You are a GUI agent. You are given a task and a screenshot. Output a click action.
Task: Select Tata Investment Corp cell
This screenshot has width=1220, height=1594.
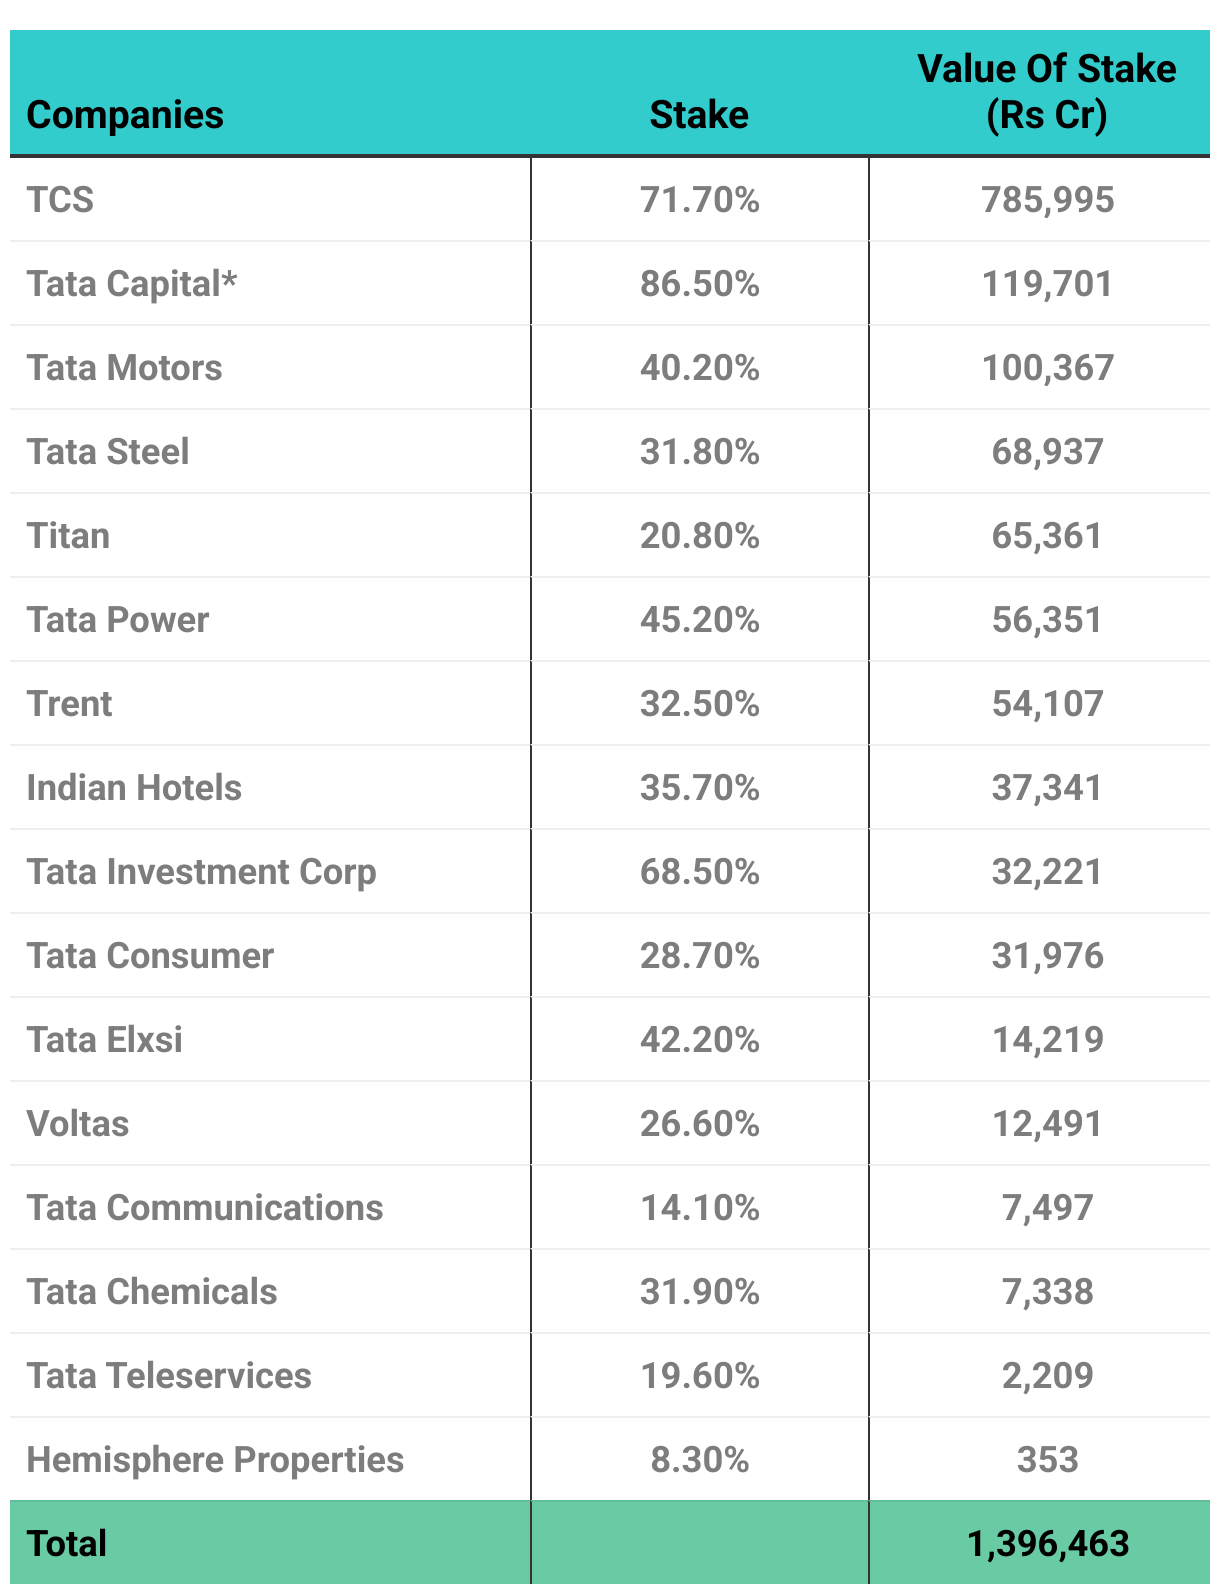[x=201, y=872]
